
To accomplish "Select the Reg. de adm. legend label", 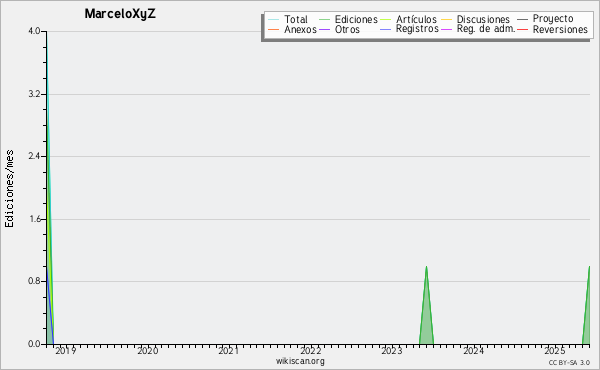I will tap(486, 29).
